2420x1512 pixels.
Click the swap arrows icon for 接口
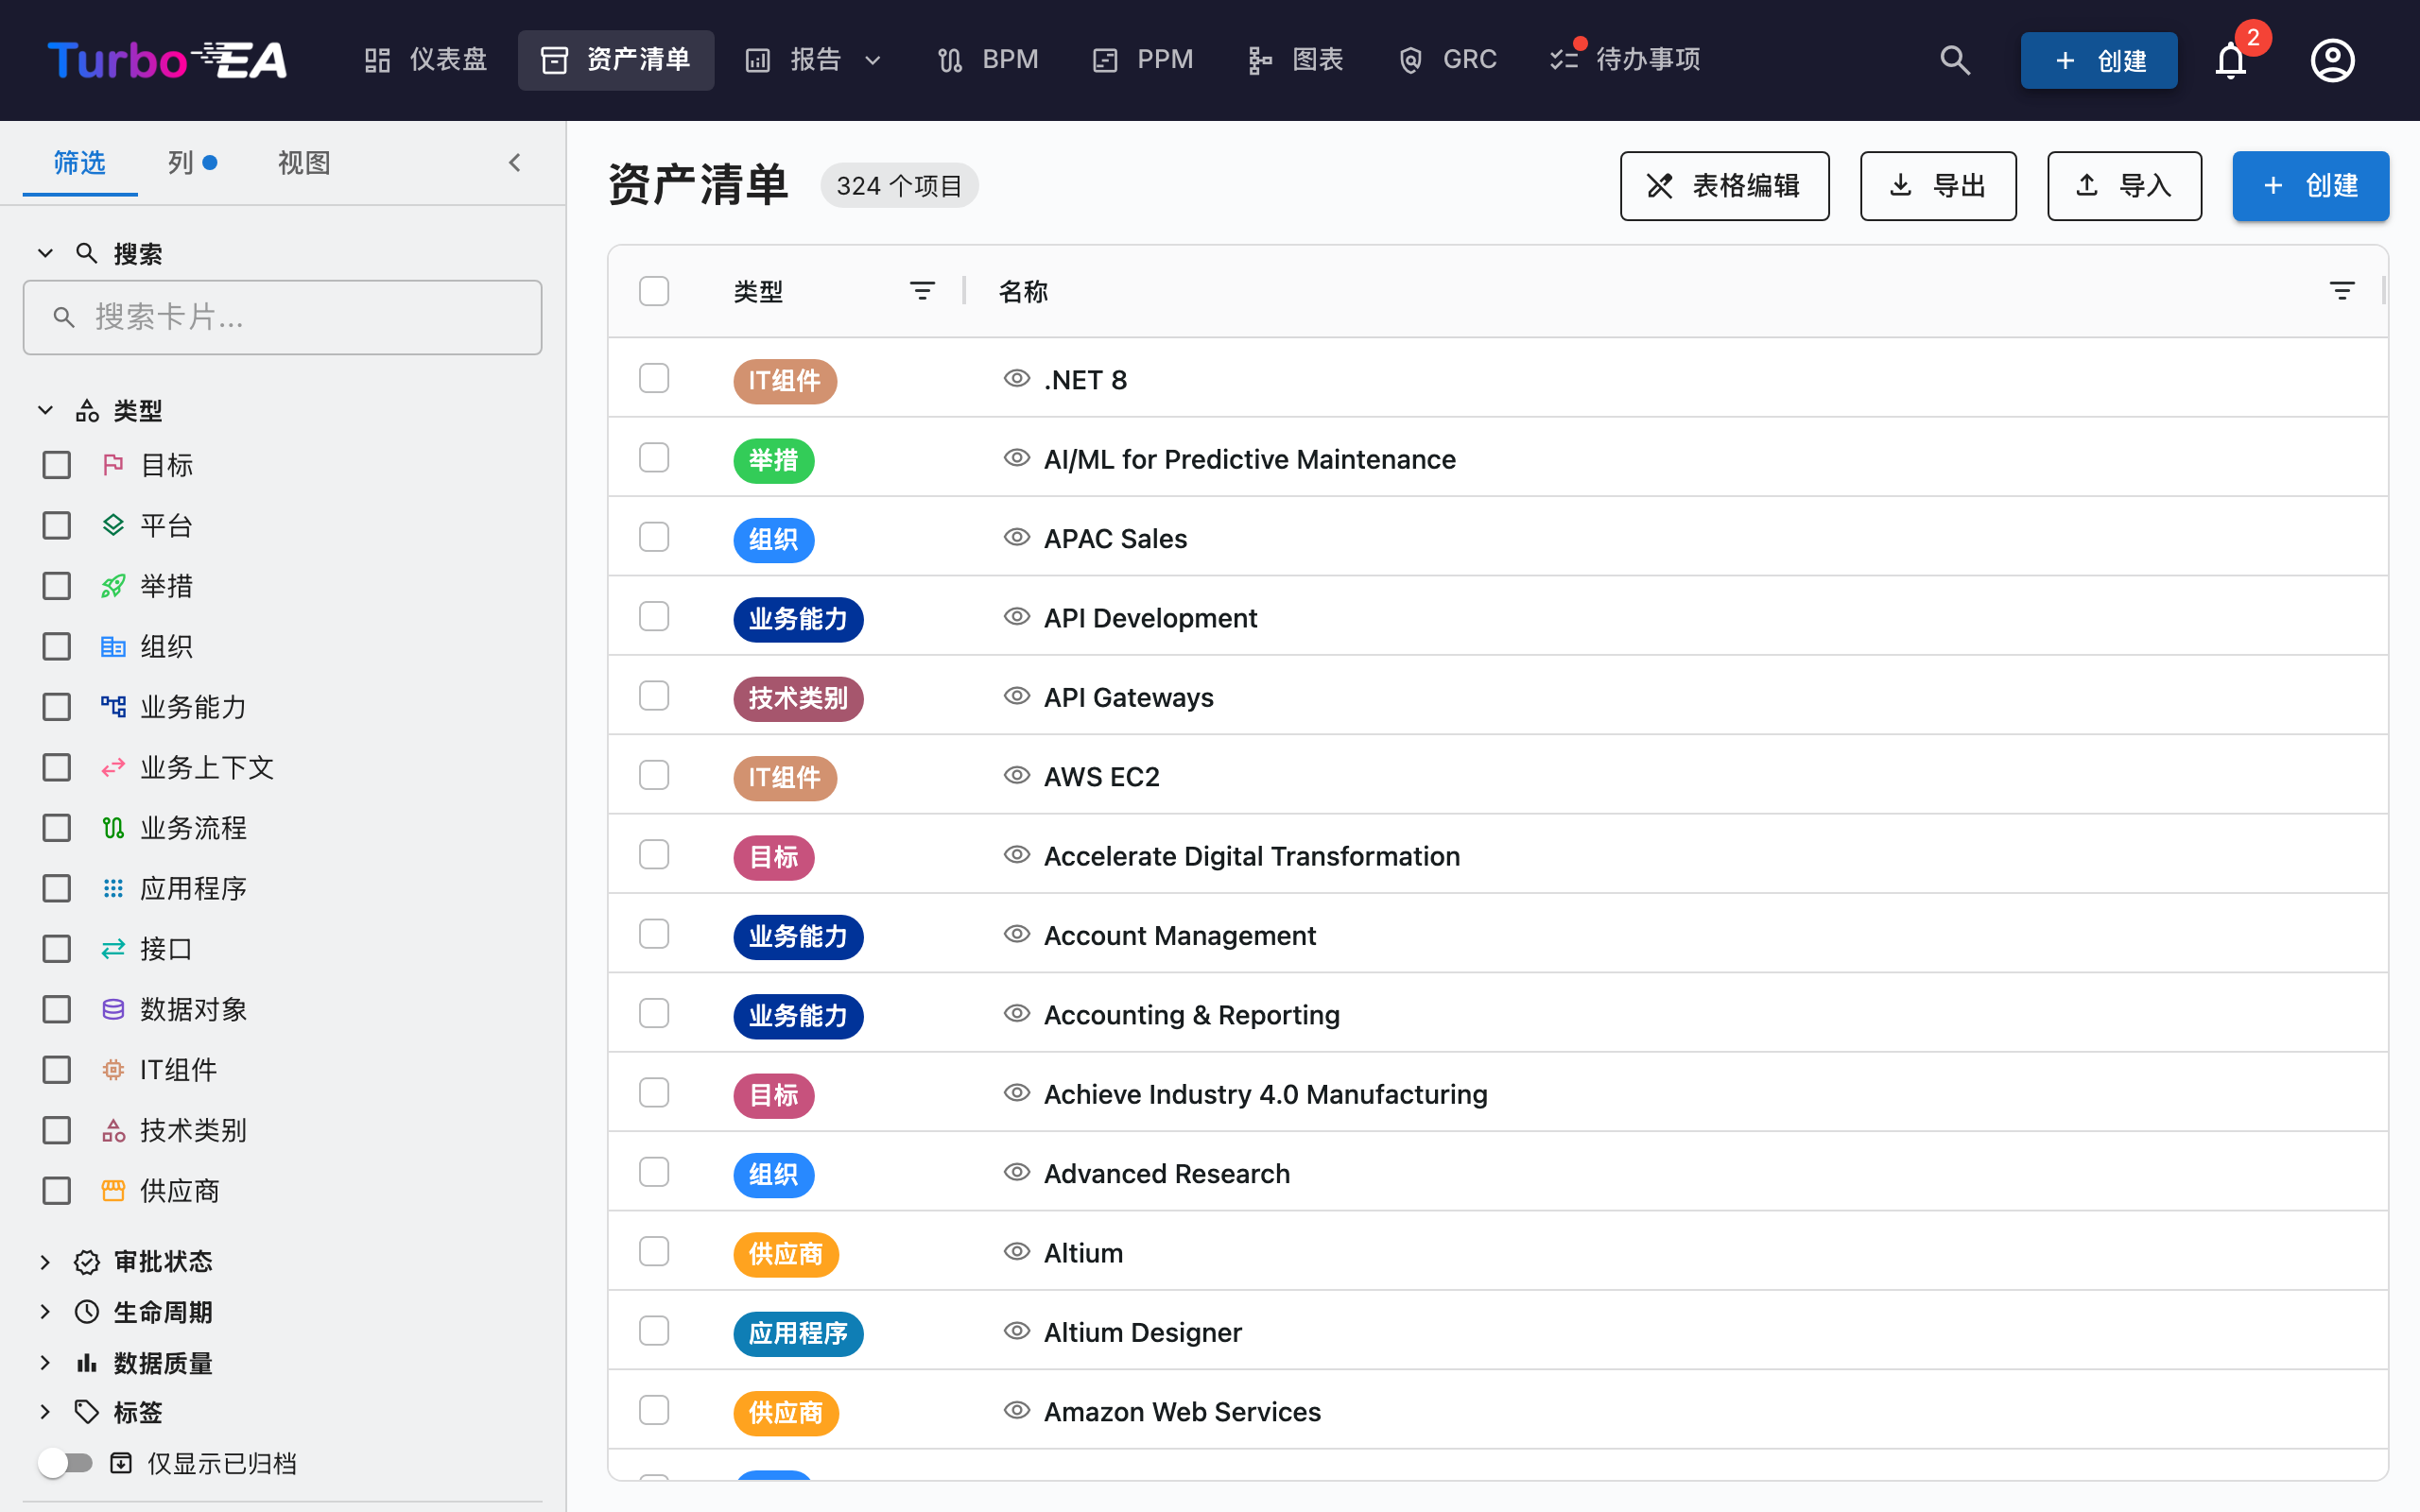113,949
